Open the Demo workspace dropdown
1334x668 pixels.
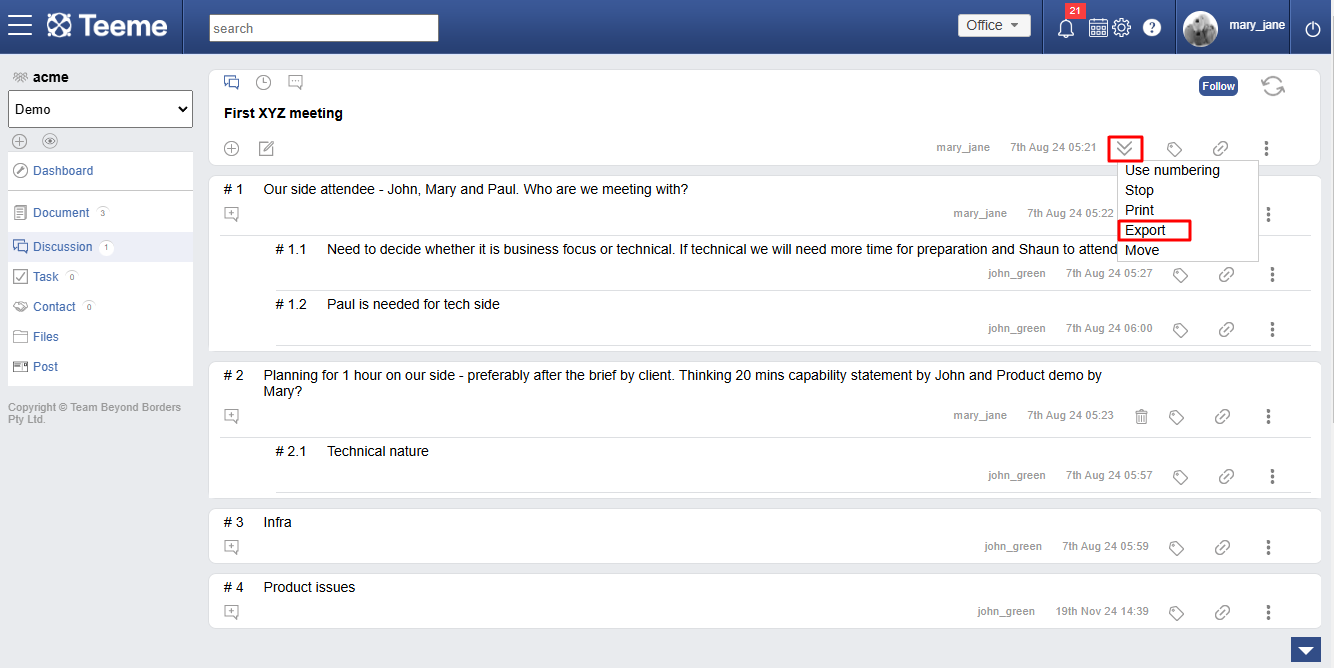pyautogui.click(x=100, y=109)
